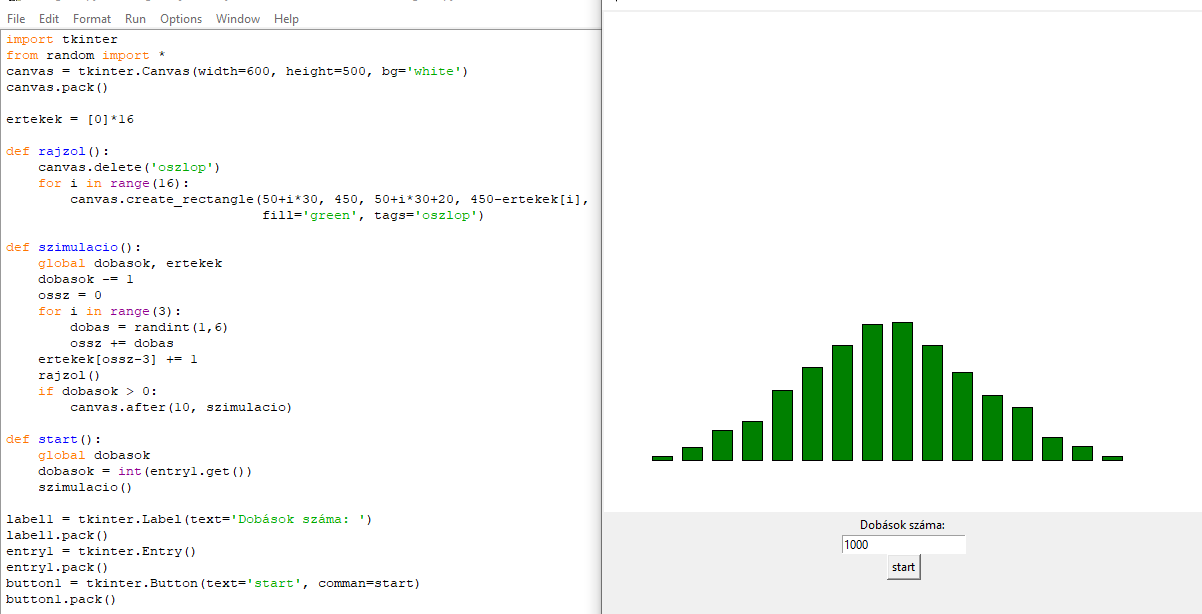Image resolution: width=1202 pixels, height=614 pixels.
Task: Click the entry field containing 1000
Action: point(904,545)
